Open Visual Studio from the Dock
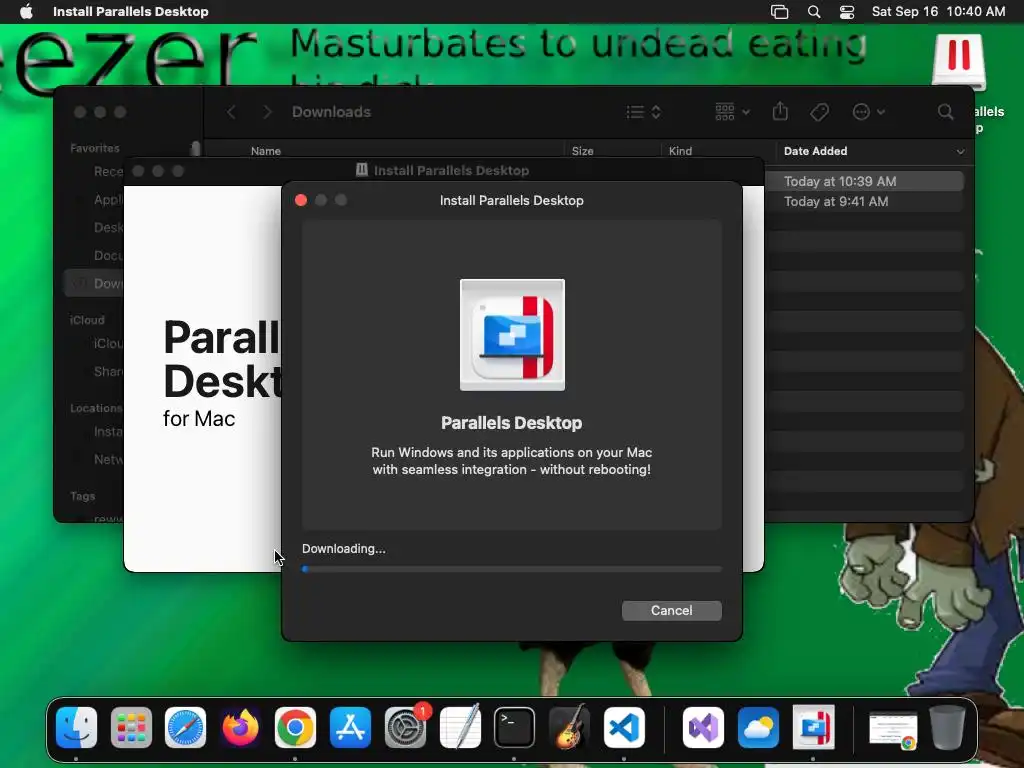Image resolution: width=1024 pixels, height=768 pixels. point(703,728)
